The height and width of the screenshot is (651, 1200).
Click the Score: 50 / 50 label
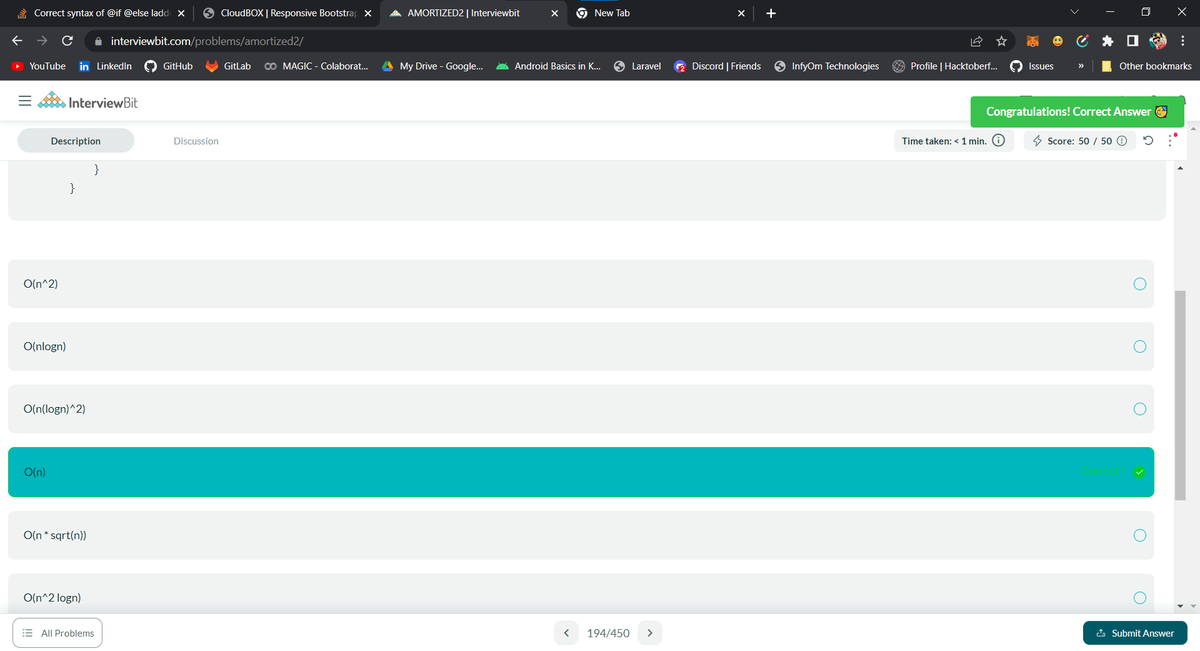point(1078,141)
